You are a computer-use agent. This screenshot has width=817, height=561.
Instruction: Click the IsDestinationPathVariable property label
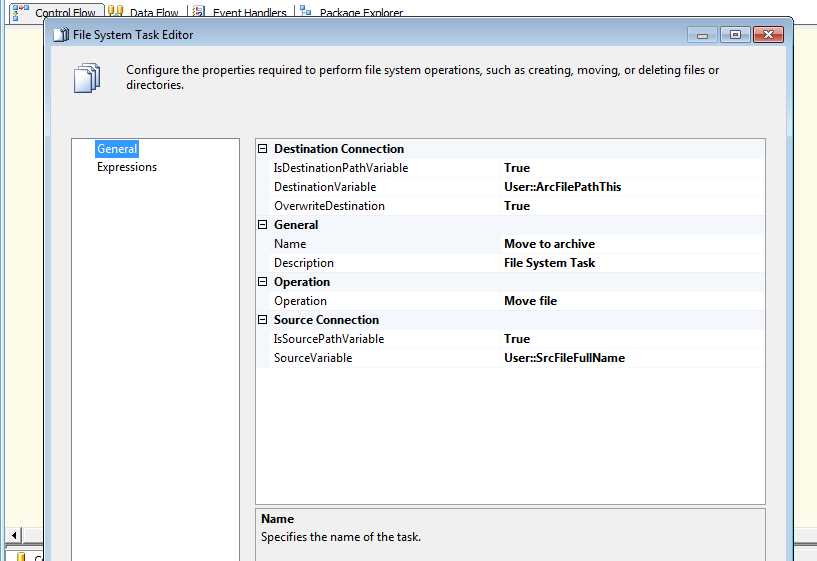pos(341,168)
